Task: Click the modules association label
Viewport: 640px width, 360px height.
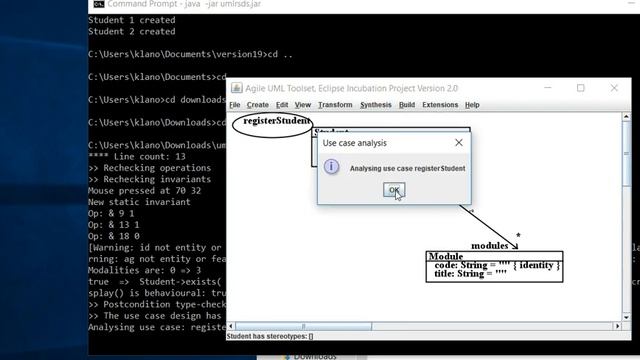Action: pos(489,246)
